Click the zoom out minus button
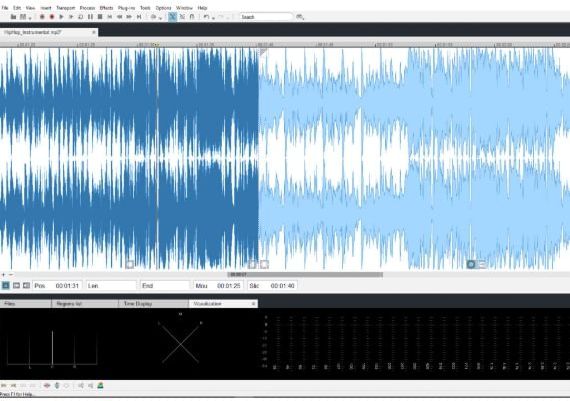 [11, 275]
